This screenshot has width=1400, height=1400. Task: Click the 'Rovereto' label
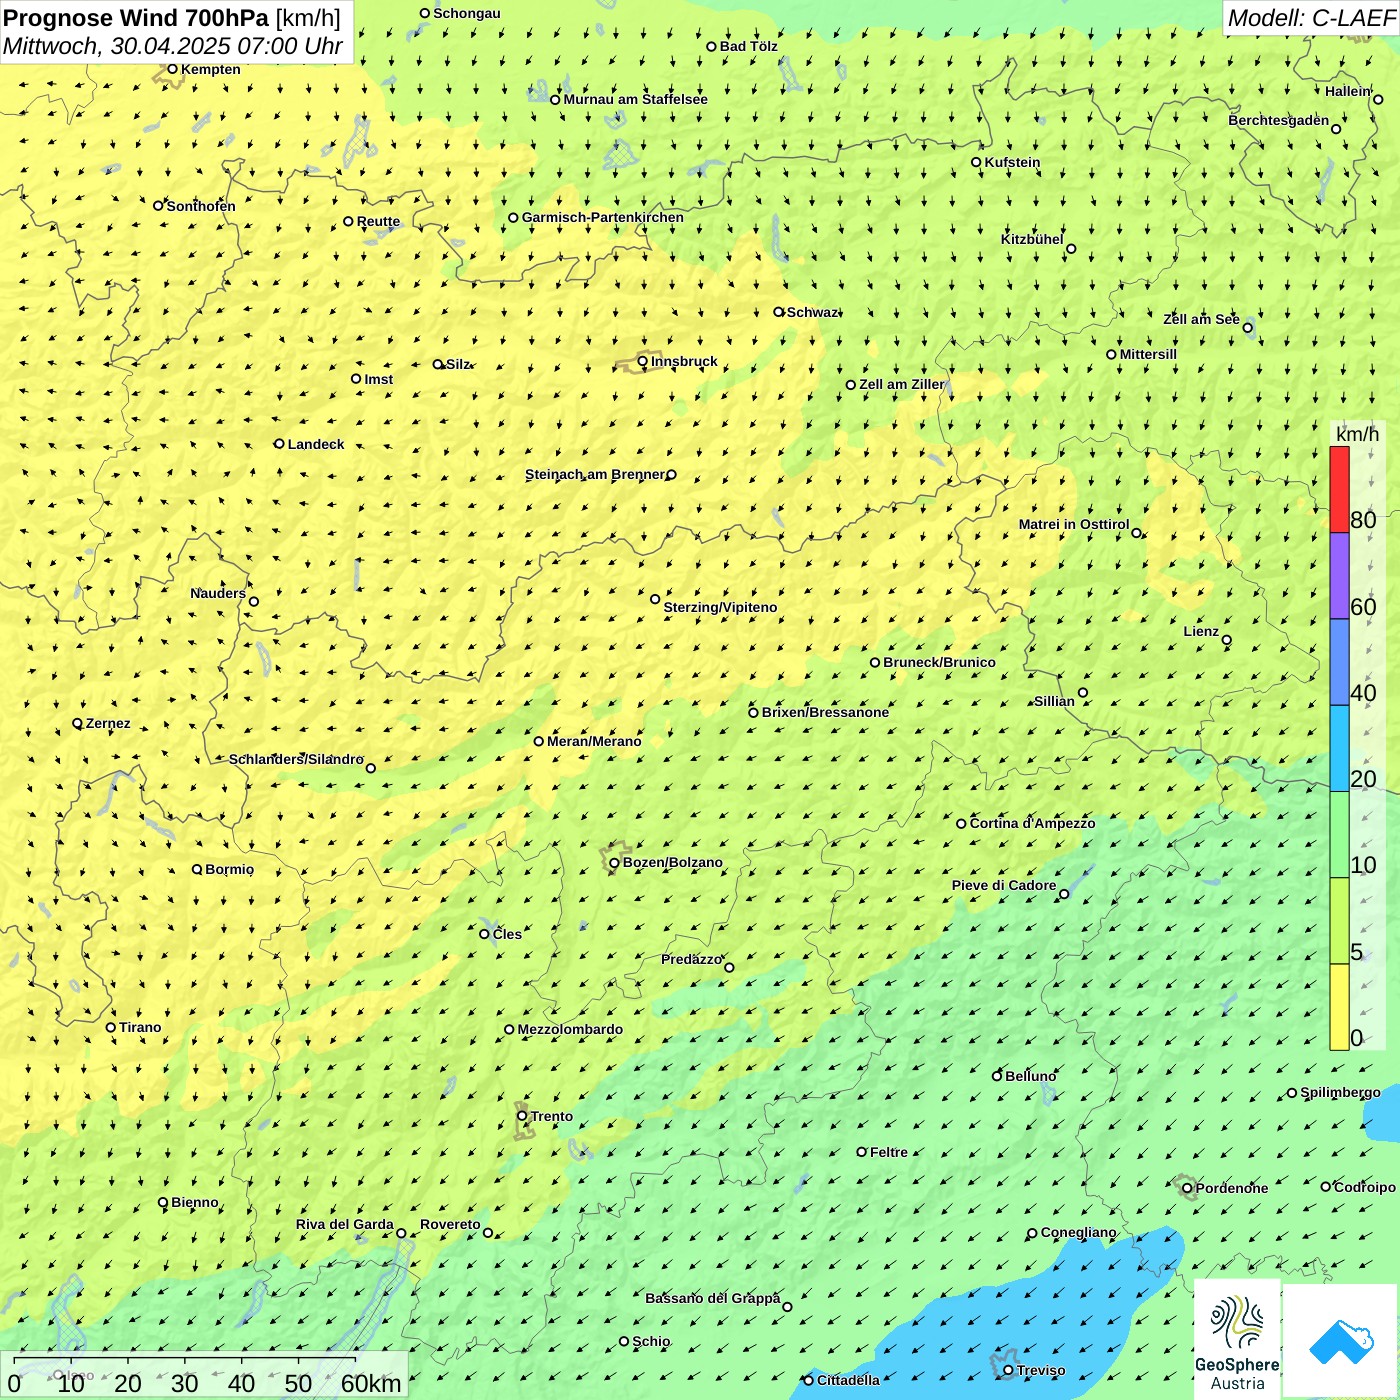pos(450,1224)
